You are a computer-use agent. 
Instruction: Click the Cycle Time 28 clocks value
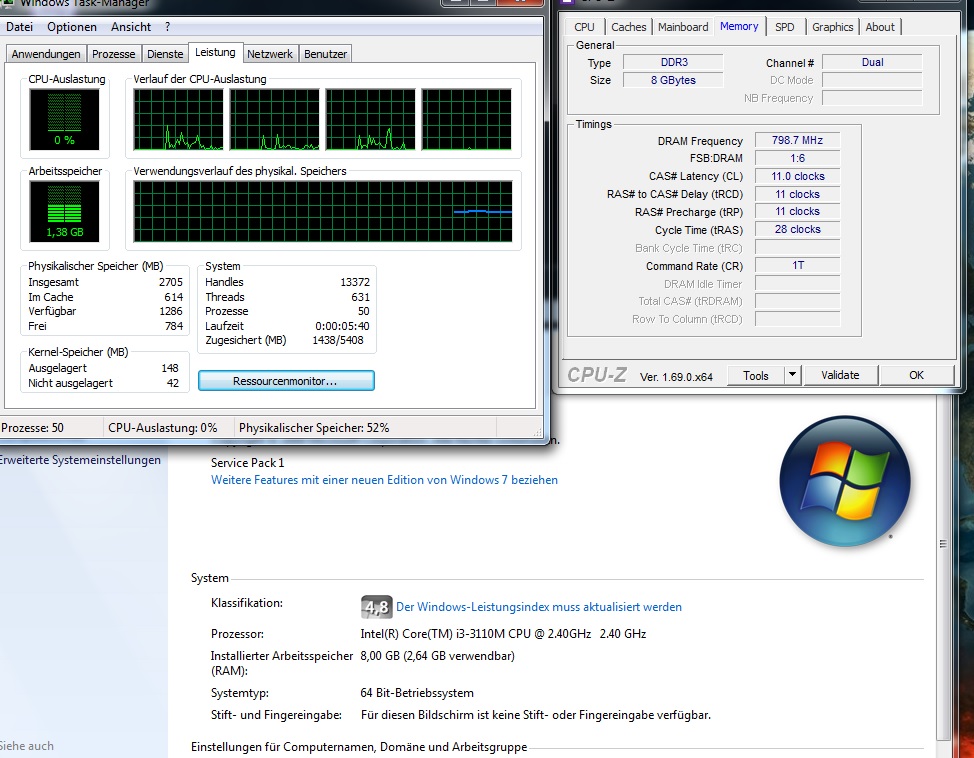[798, 229]
